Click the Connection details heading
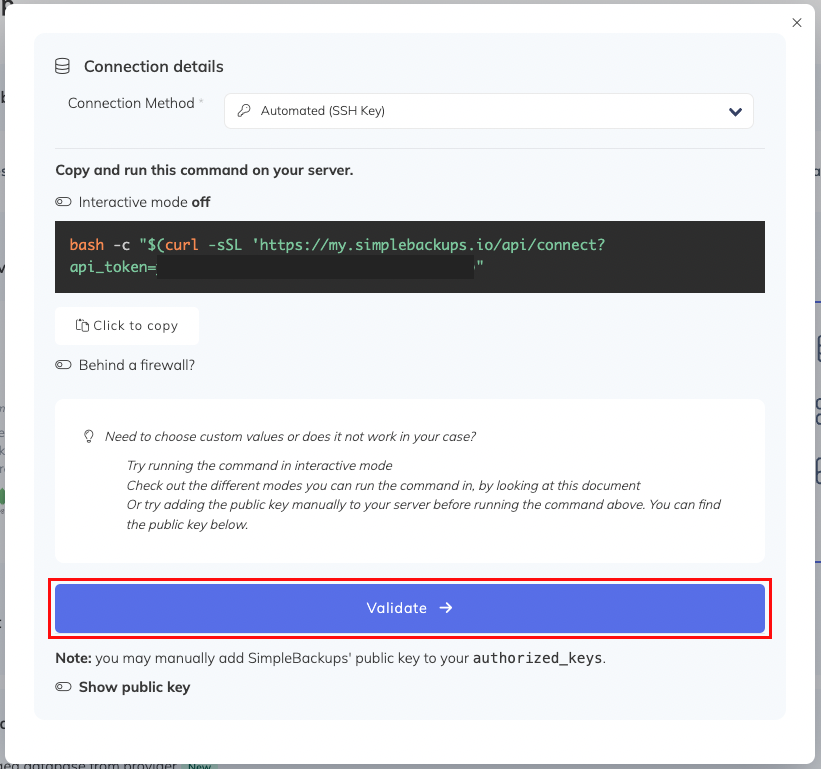The image size is (821, 769). coord(153,66)
